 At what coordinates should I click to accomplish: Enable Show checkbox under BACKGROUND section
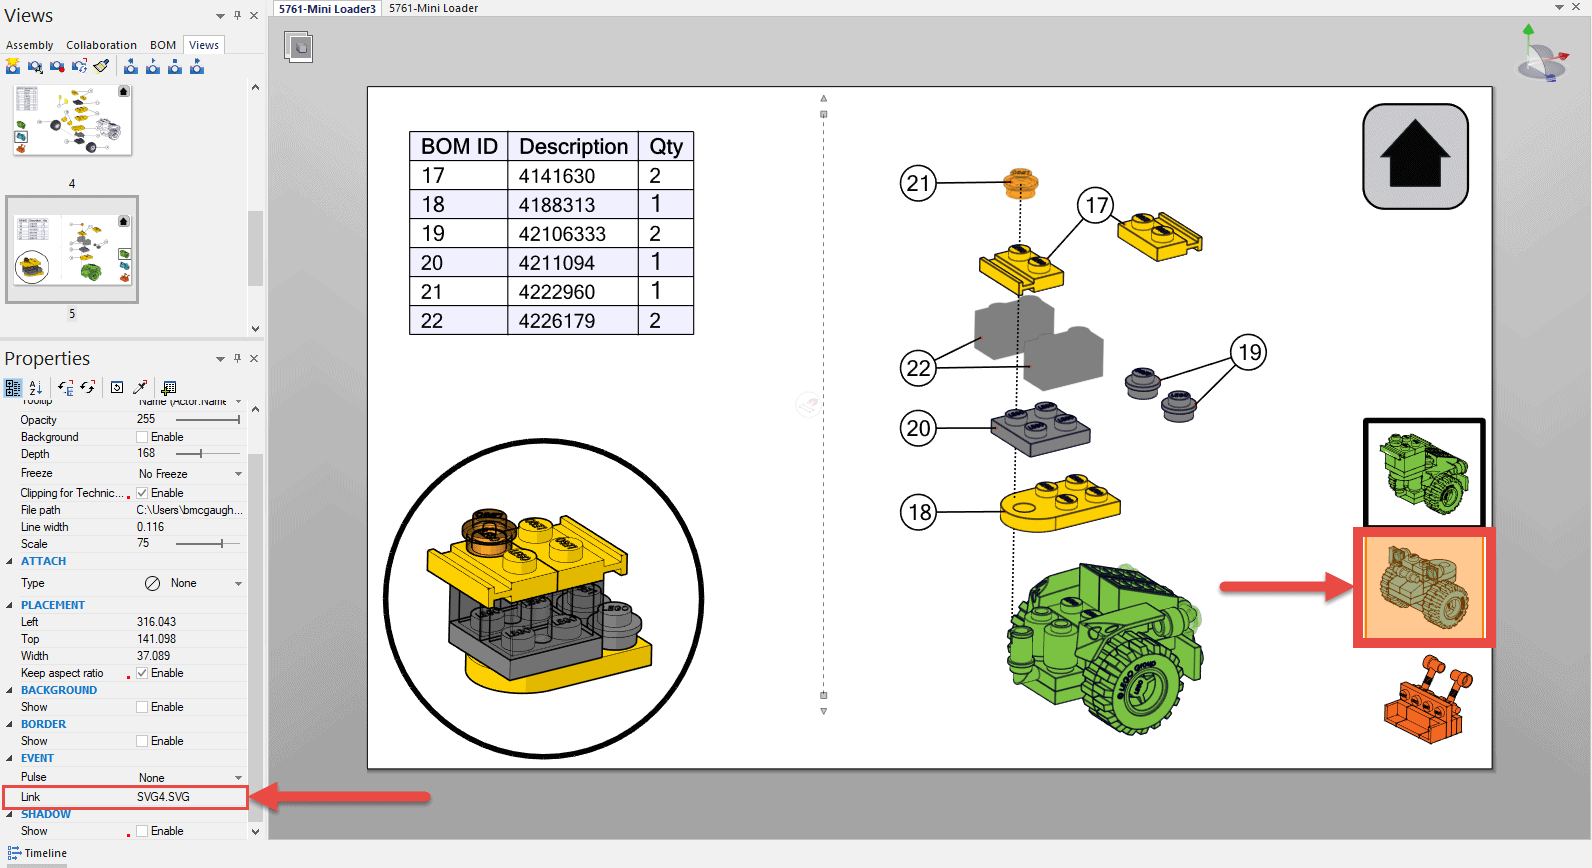click(142, 707)
